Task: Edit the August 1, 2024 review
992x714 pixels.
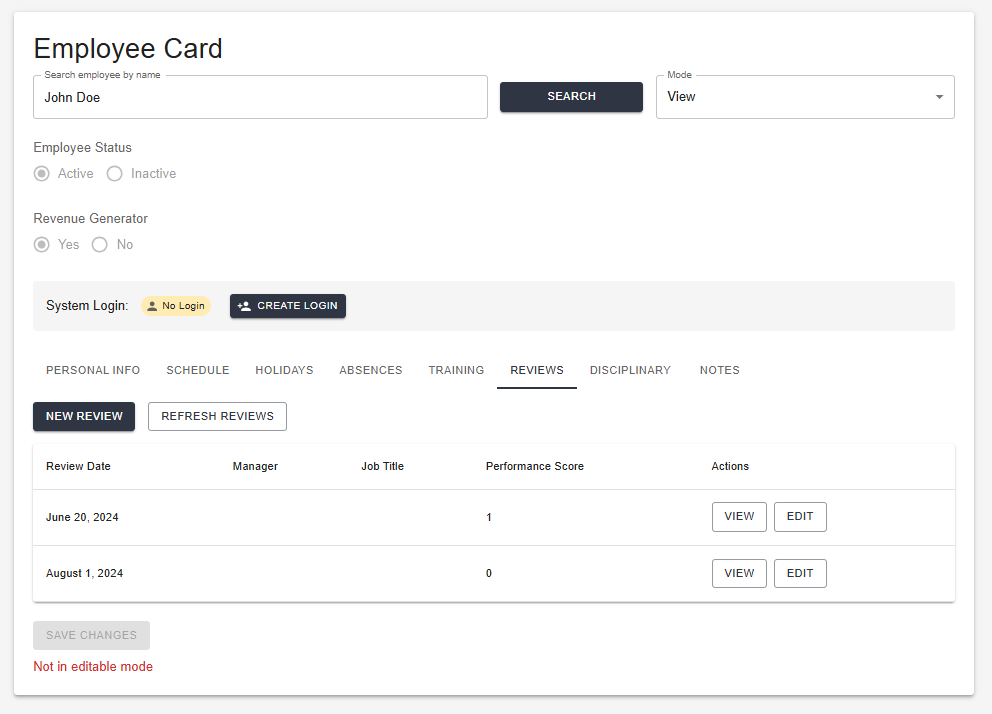Action: 800,574
